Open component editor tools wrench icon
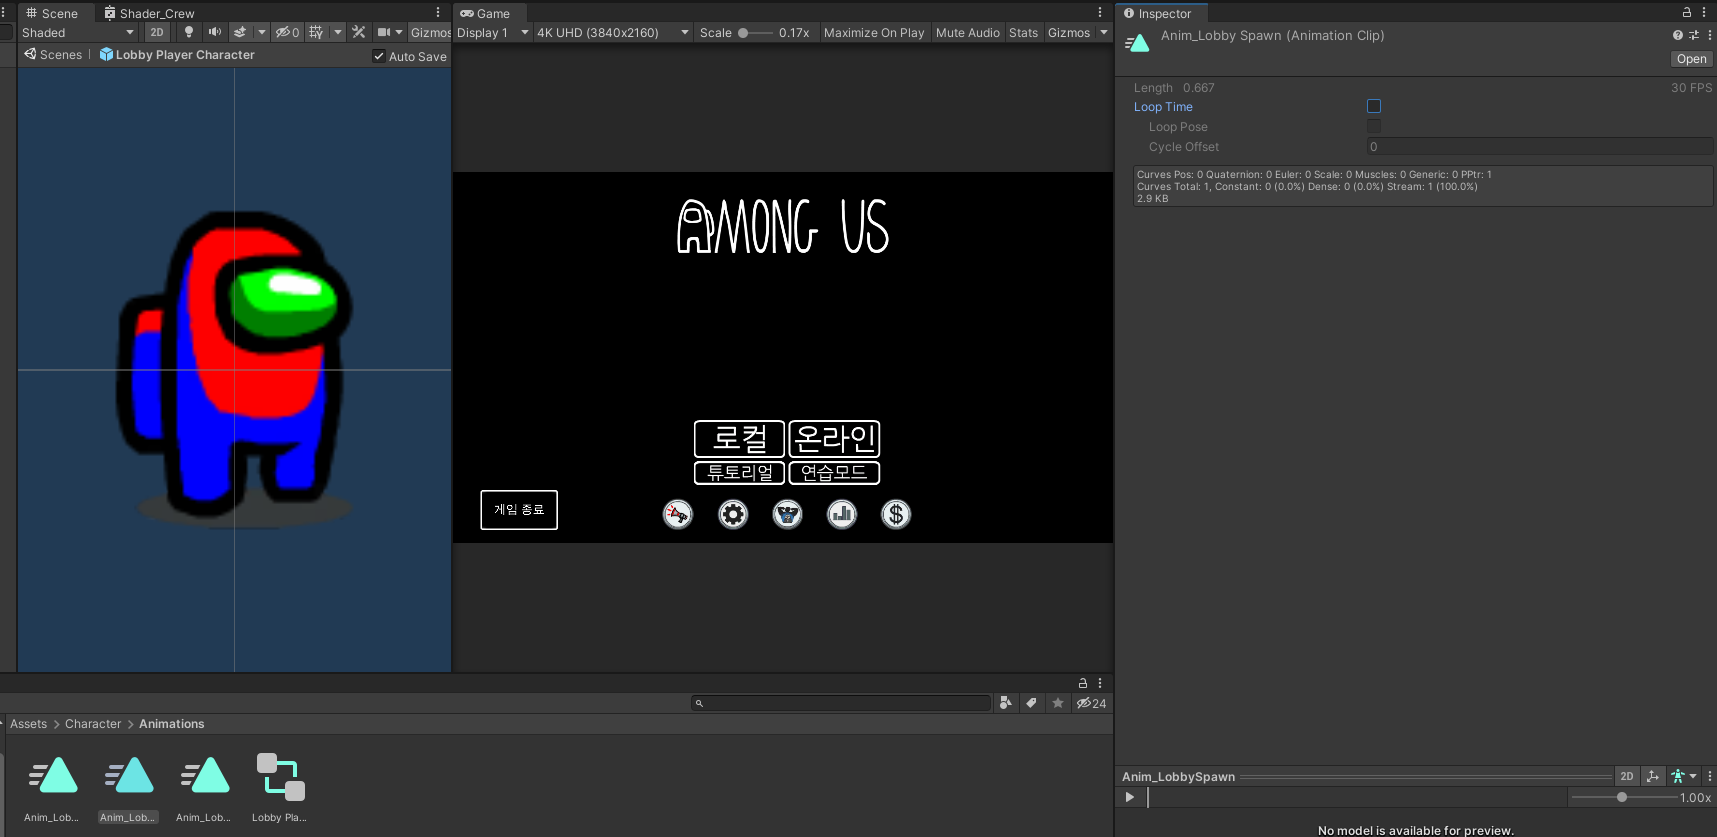The height and width of the screenshot is (837, 1717). pos(359,32)
